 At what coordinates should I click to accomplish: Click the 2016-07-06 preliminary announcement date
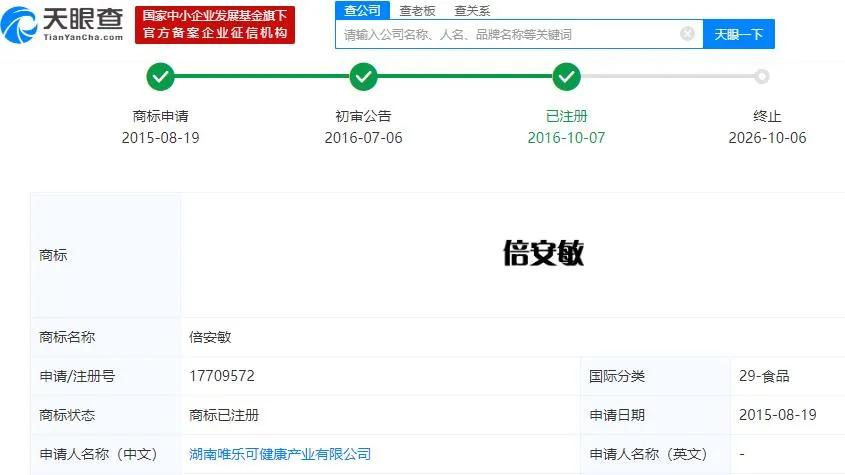tap(363, 138)
